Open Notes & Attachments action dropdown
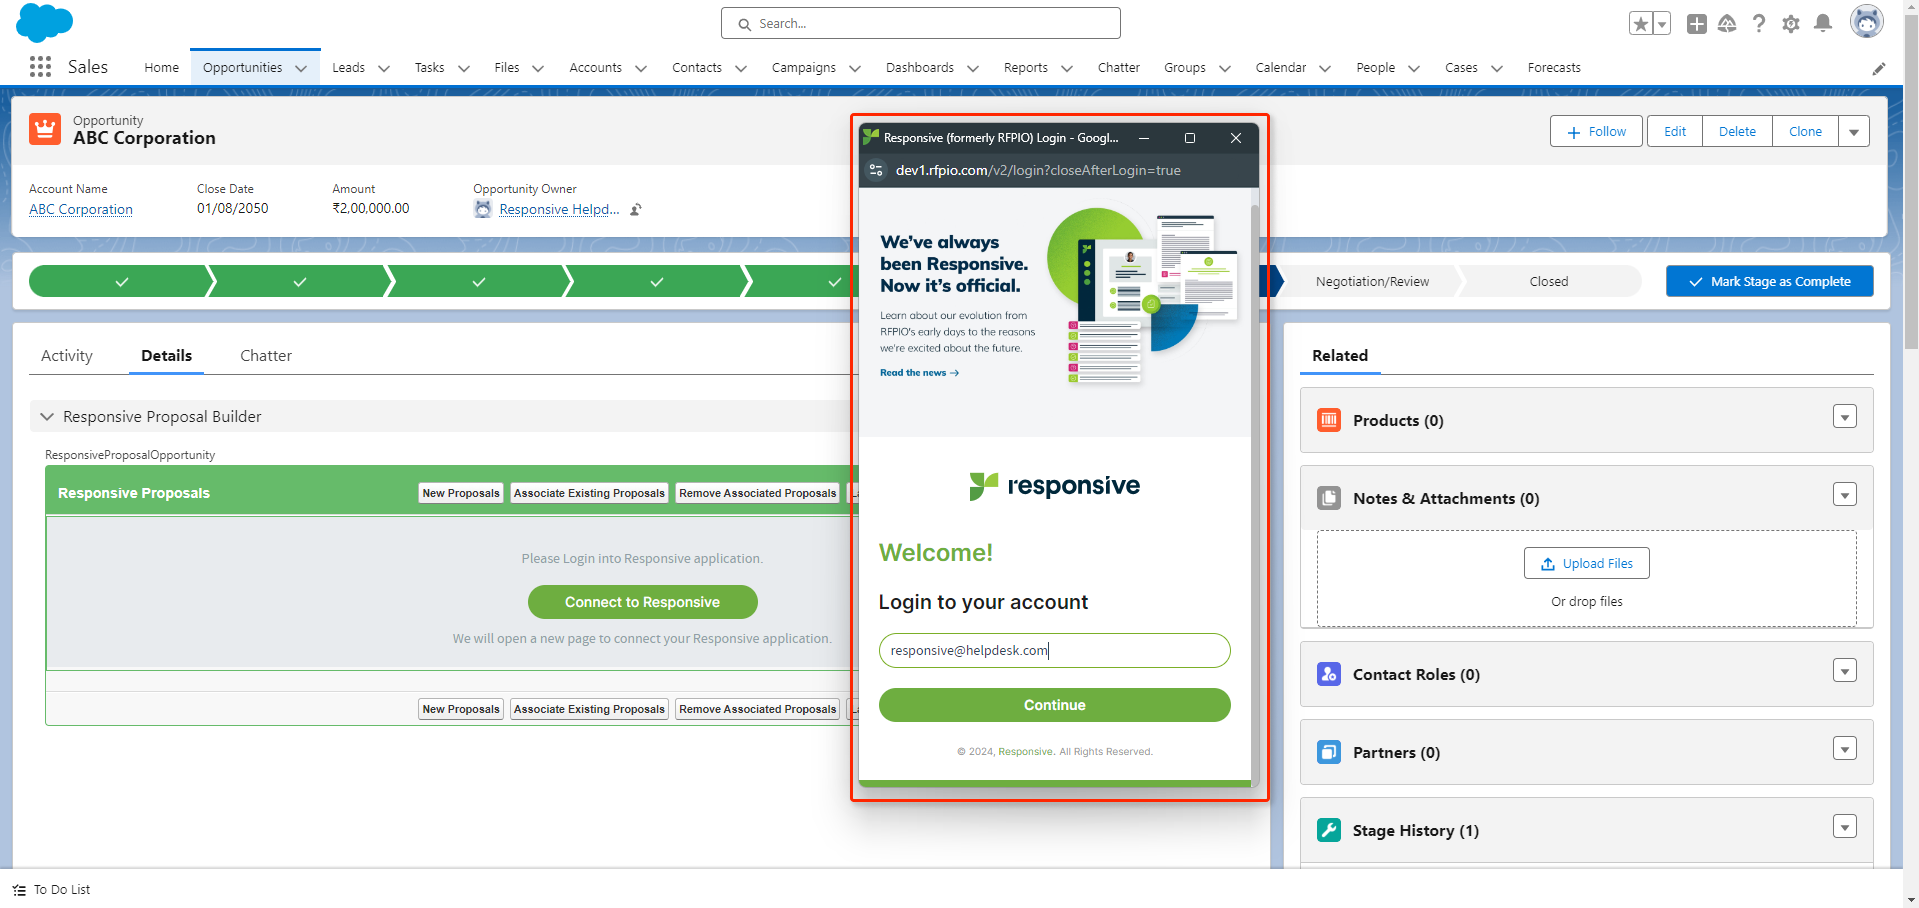Viewport: 1919px width, 908px height. [1845, 495]
